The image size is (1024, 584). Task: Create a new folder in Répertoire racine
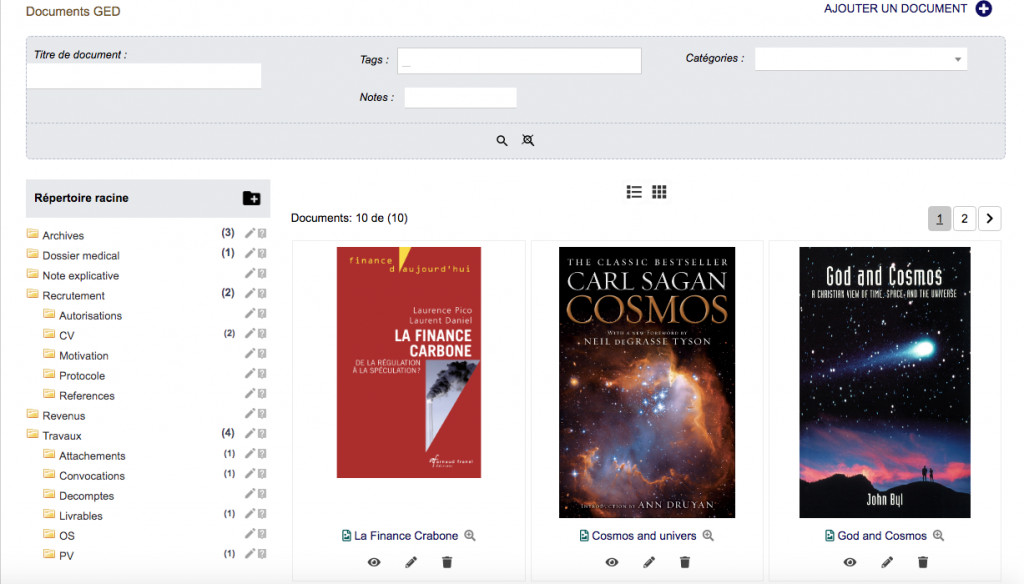[251, 198]
